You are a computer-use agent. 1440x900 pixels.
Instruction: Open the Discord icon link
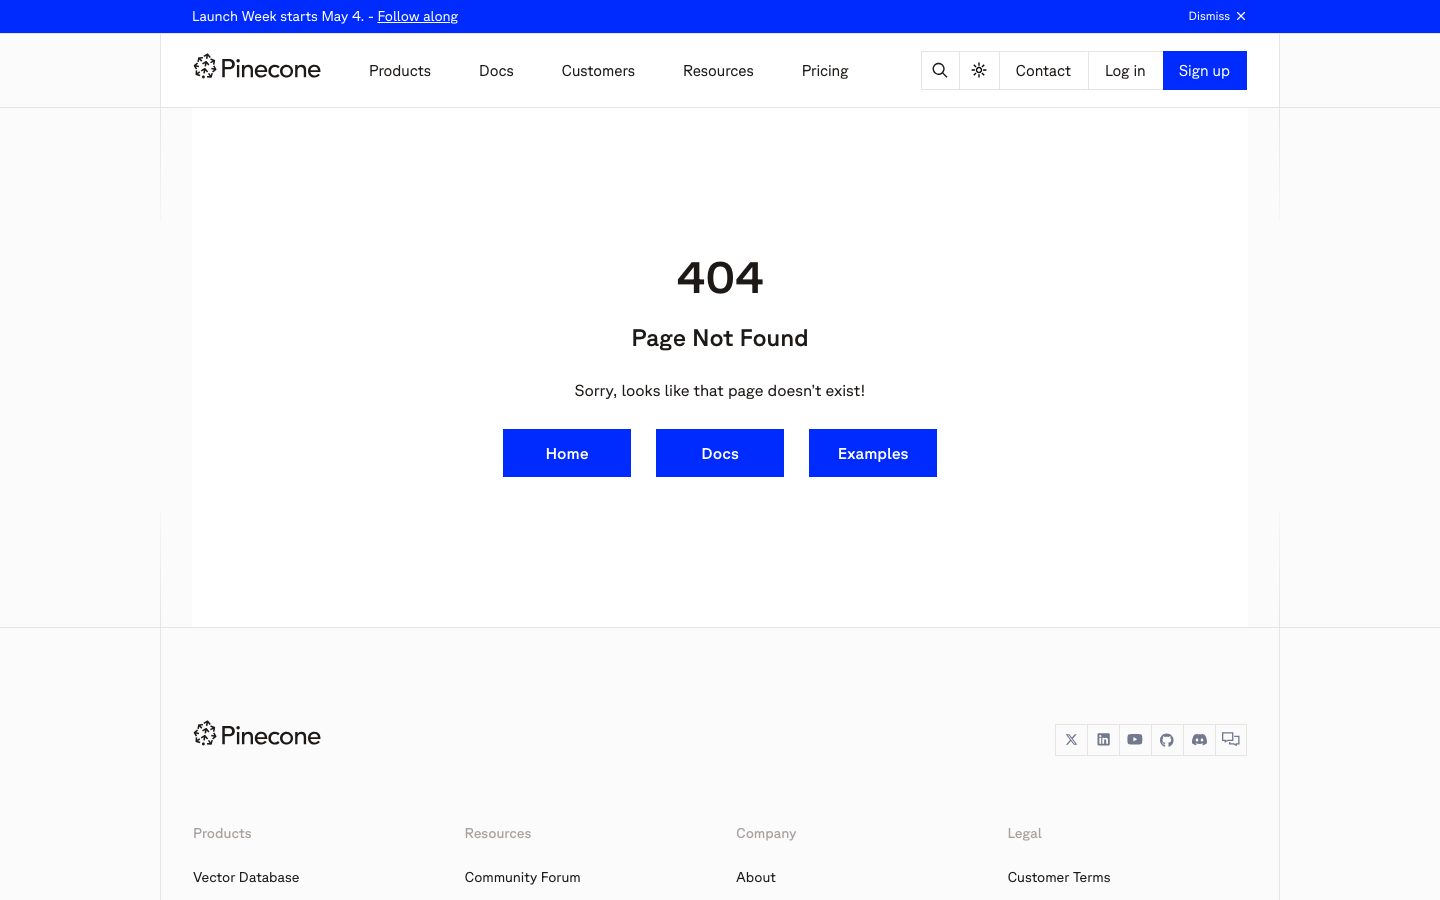click(x=1199, y=740)
